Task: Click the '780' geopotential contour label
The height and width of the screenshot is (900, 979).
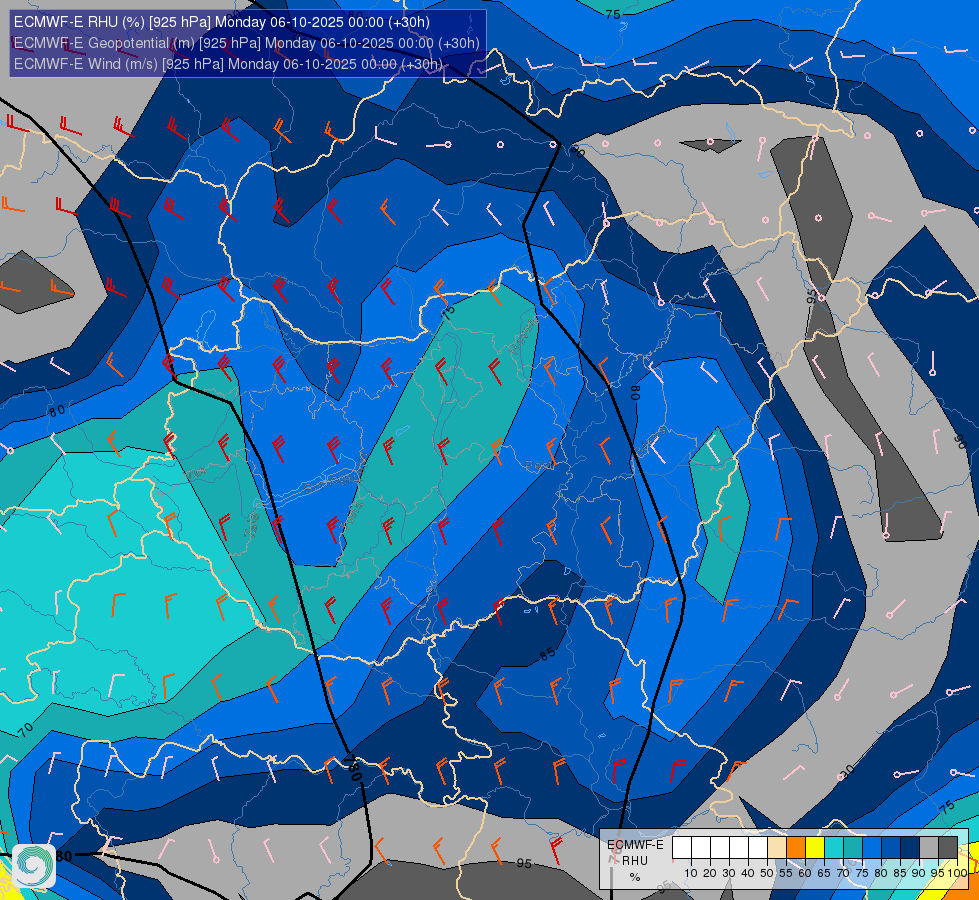Action: 353,768
